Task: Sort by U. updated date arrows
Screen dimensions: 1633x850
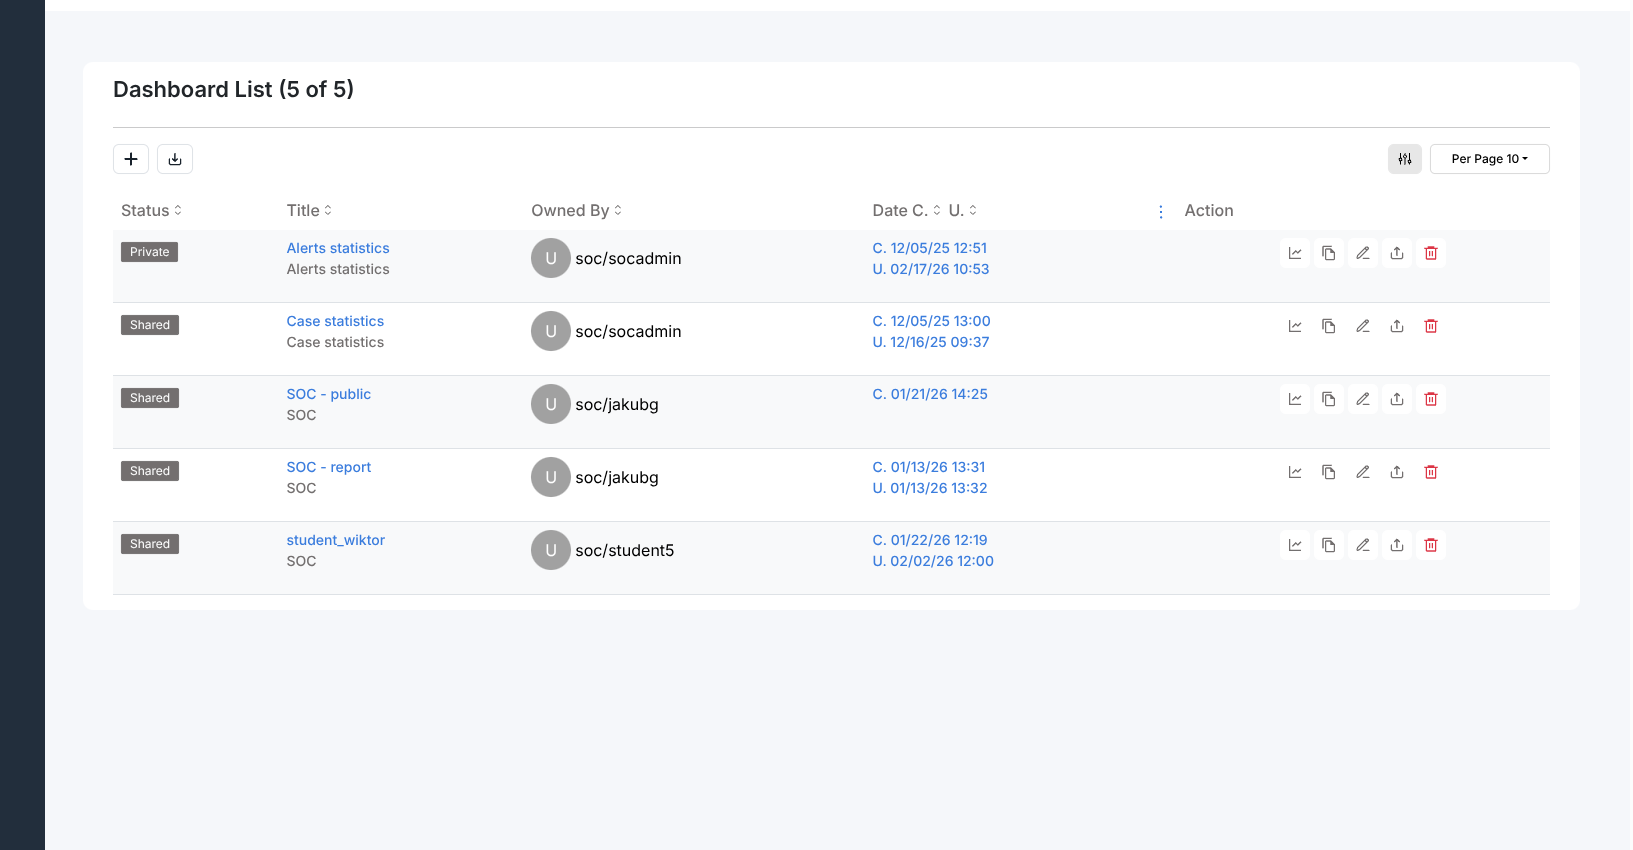Action: 973,210
